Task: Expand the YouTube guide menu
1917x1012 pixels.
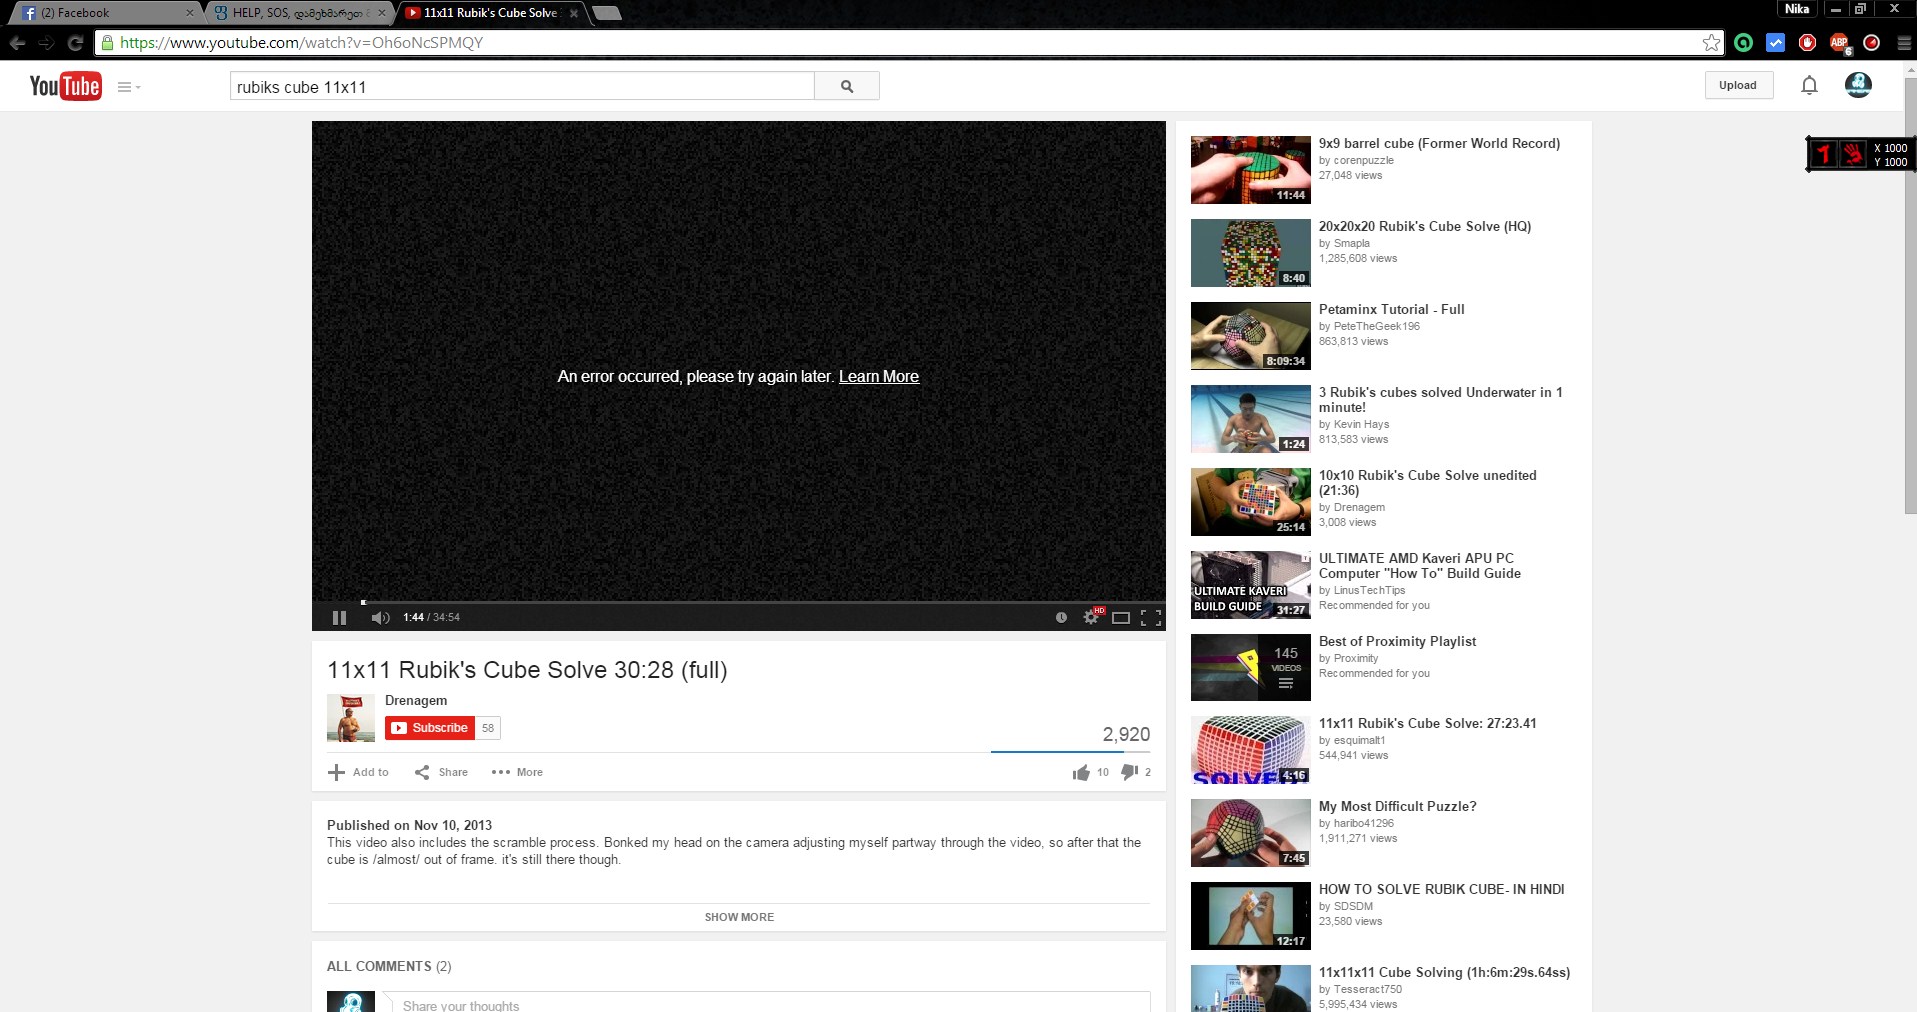Action: (129, 87)
